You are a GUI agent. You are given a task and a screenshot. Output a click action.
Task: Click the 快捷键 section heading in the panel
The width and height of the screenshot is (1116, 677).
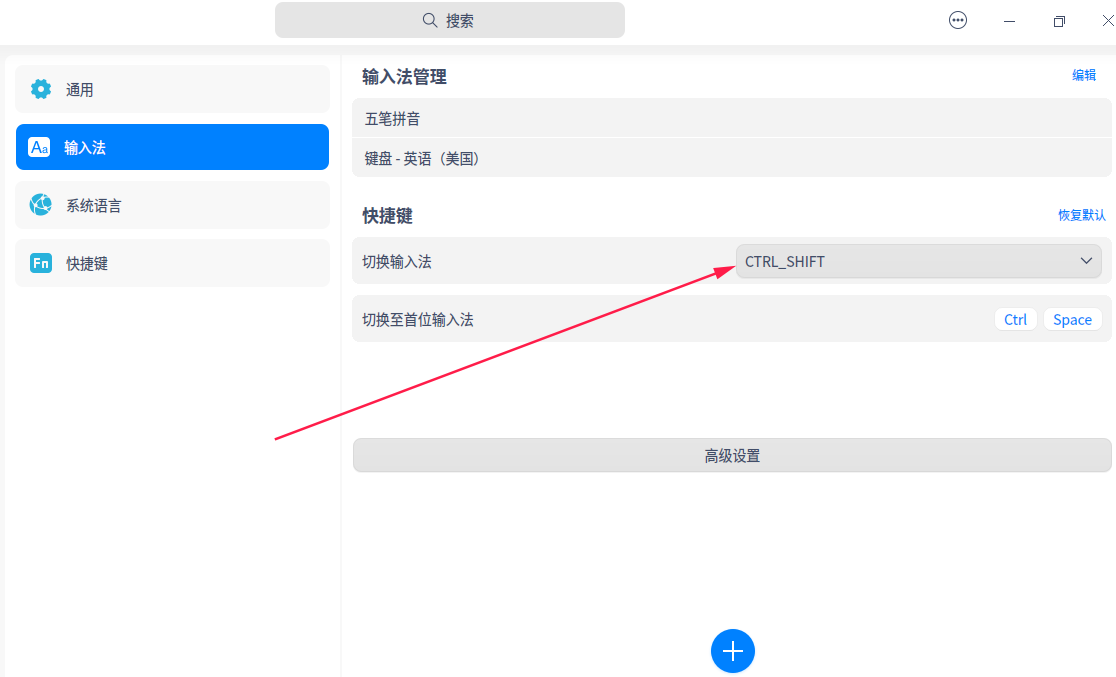[387, 216]
